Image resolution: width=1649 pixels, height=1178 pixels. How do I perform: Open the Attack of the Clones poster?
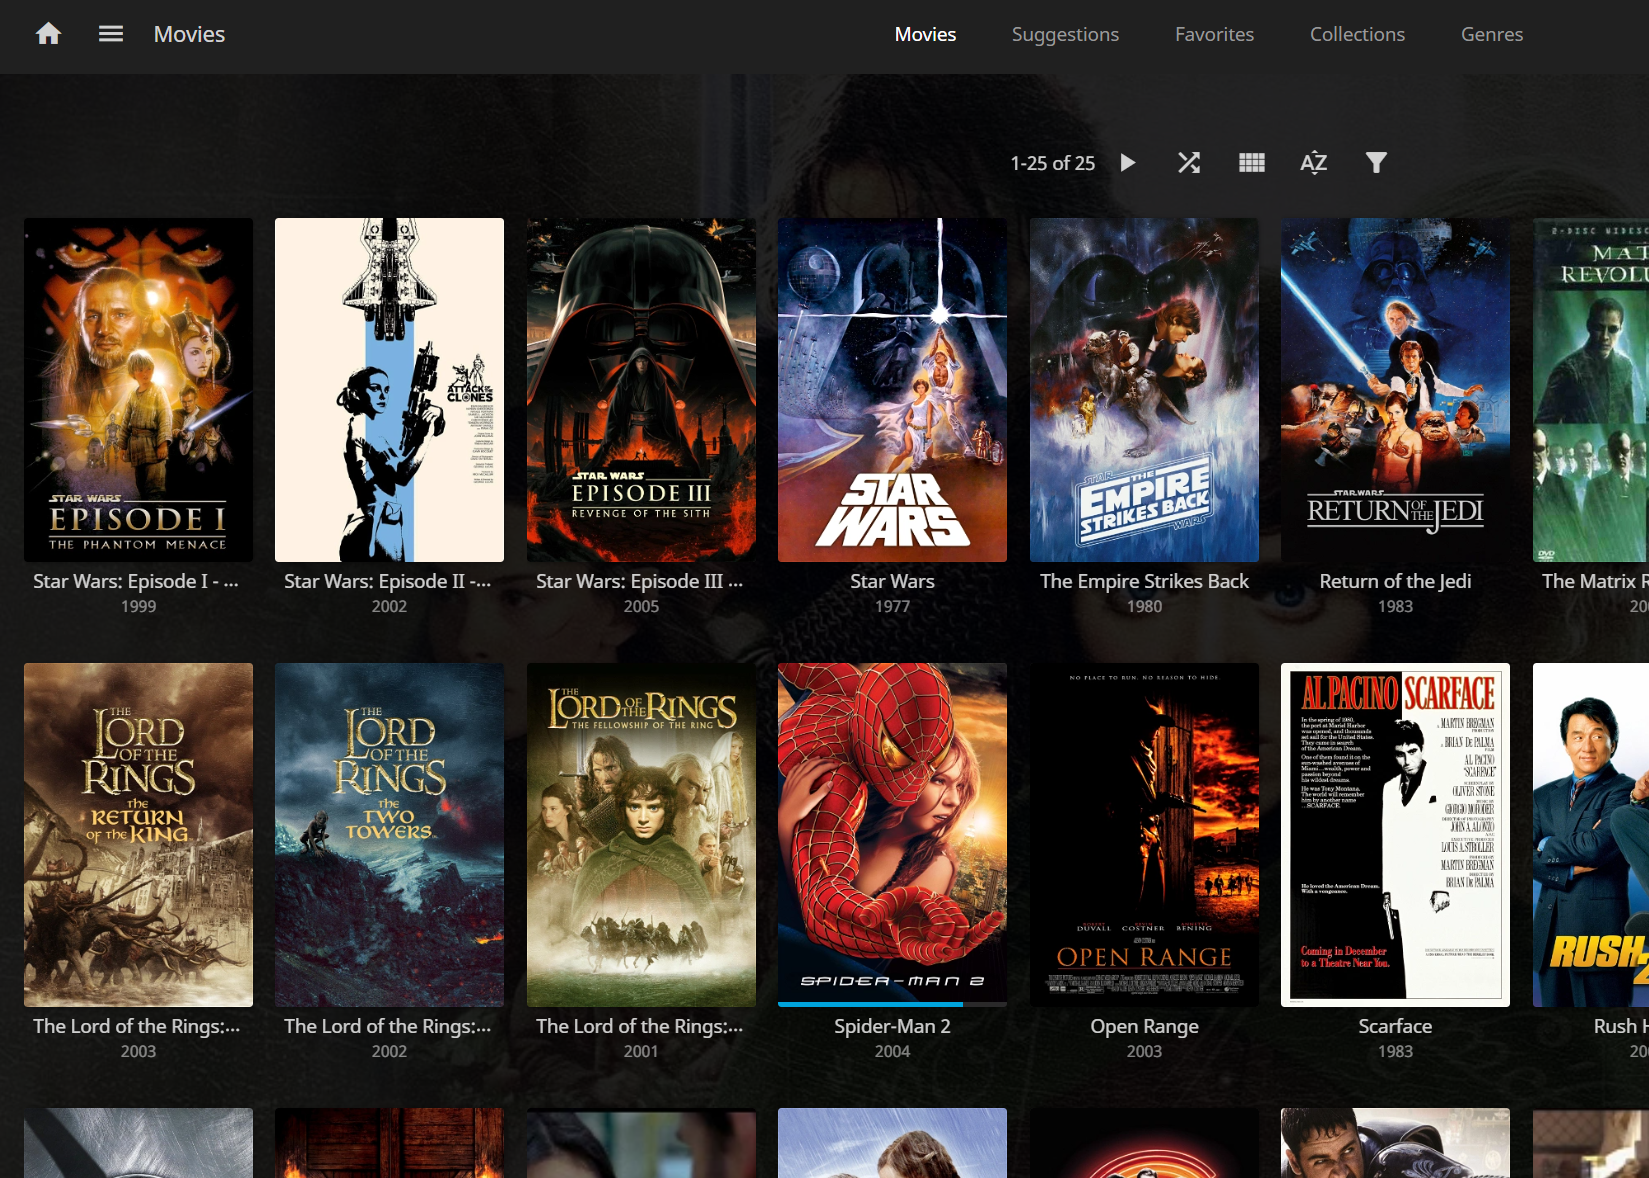tap(389, 390)
